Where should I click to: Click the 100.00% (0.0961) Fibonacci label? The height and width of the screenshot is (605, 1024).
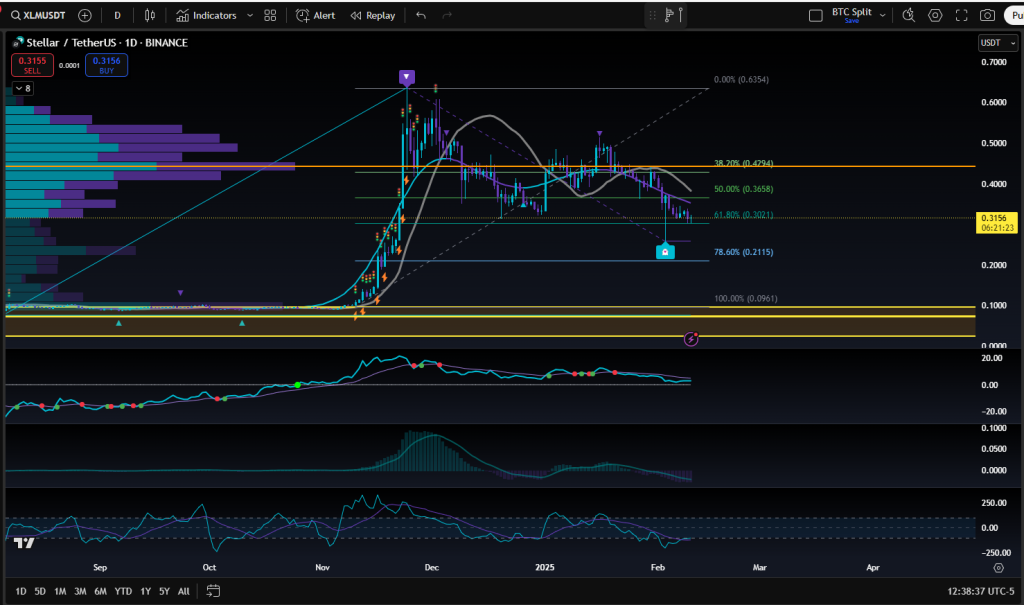tap(745, 299)
